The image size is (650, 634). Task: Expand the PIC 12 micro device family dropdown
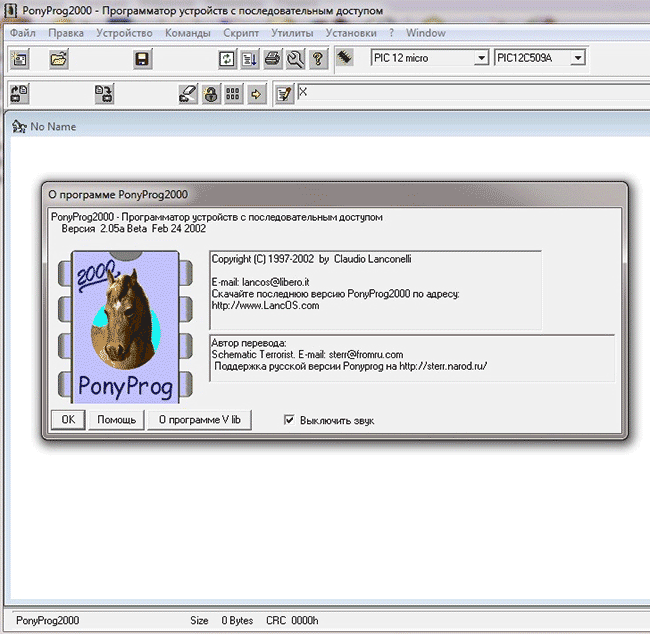coord(481,58)
